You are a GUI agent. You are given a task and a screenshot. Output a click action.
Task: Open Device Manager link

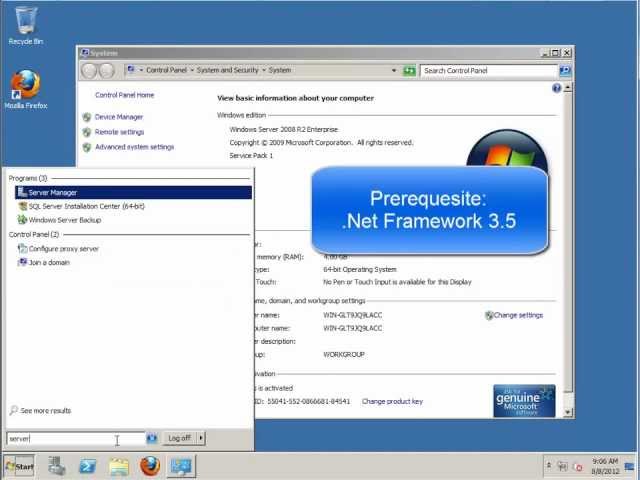click(119, 117)
